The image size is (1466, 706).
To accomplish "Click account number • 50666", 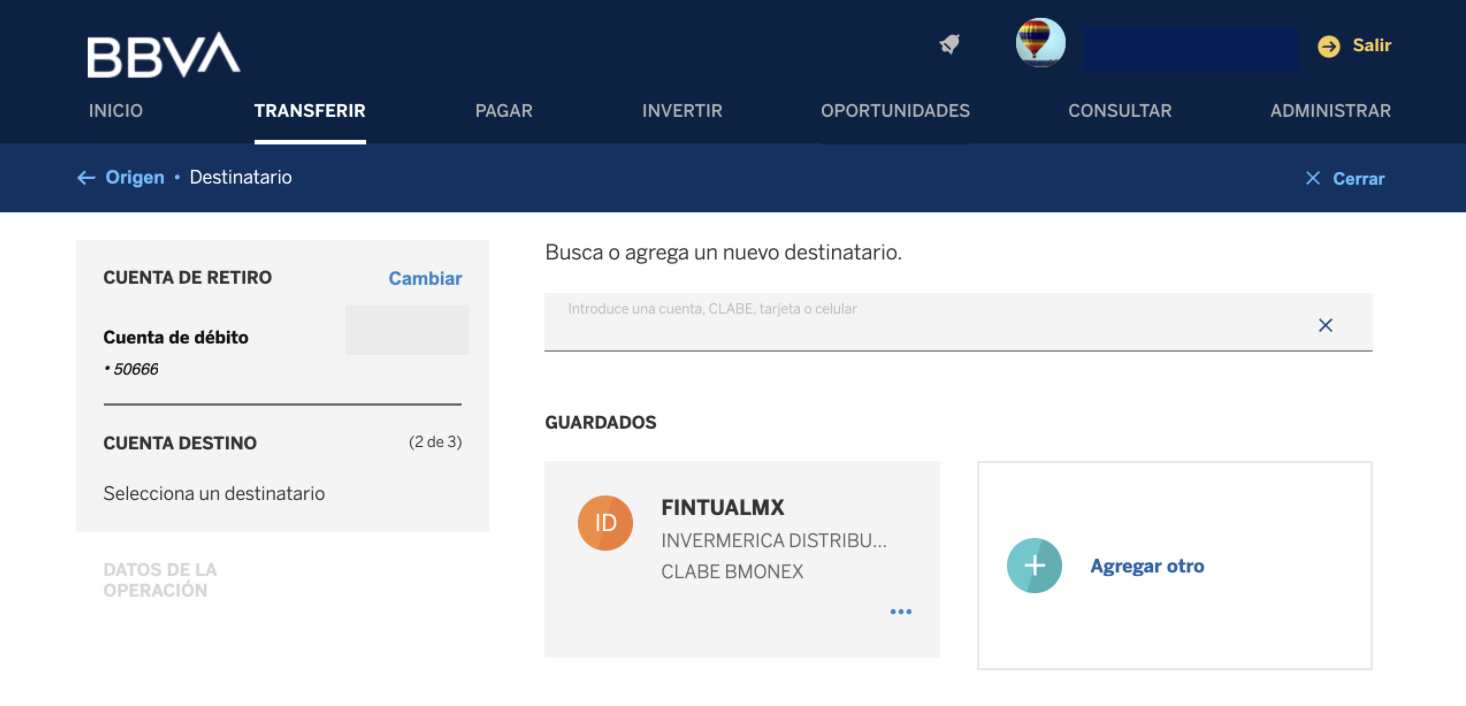I will [131, 369].
